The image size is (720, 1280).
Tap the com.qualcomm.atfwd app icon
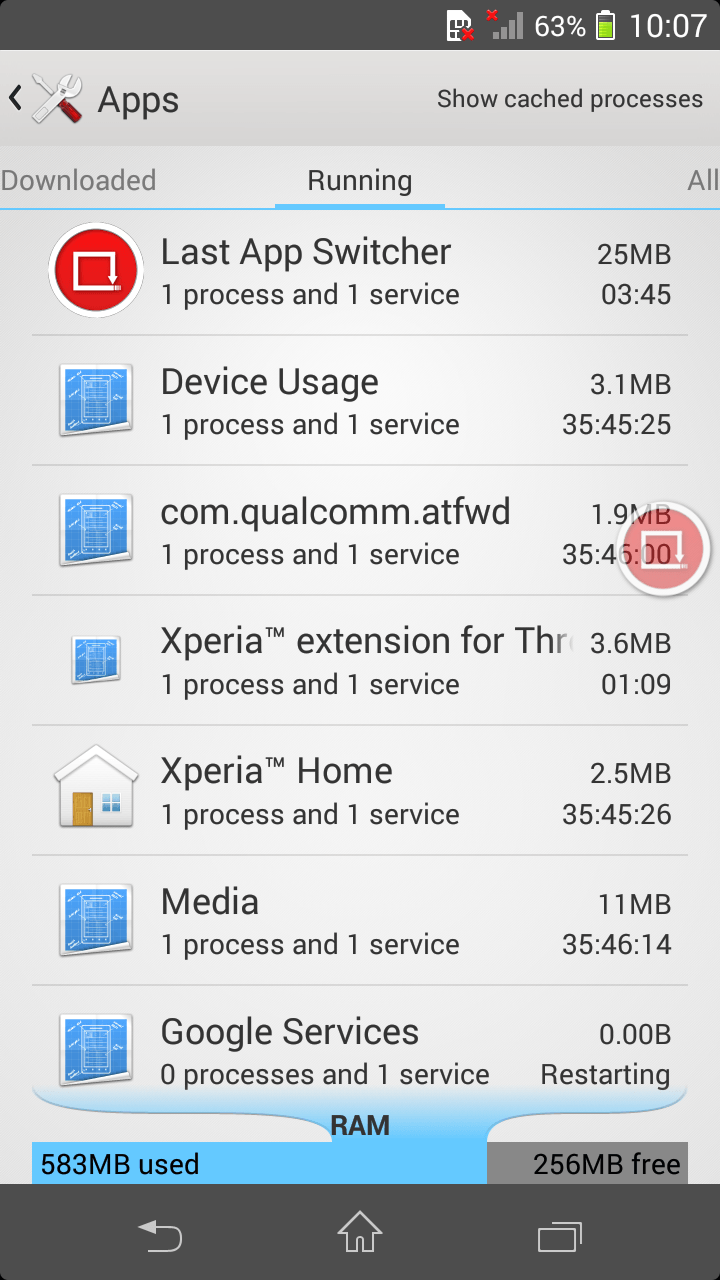click(96, 530)
